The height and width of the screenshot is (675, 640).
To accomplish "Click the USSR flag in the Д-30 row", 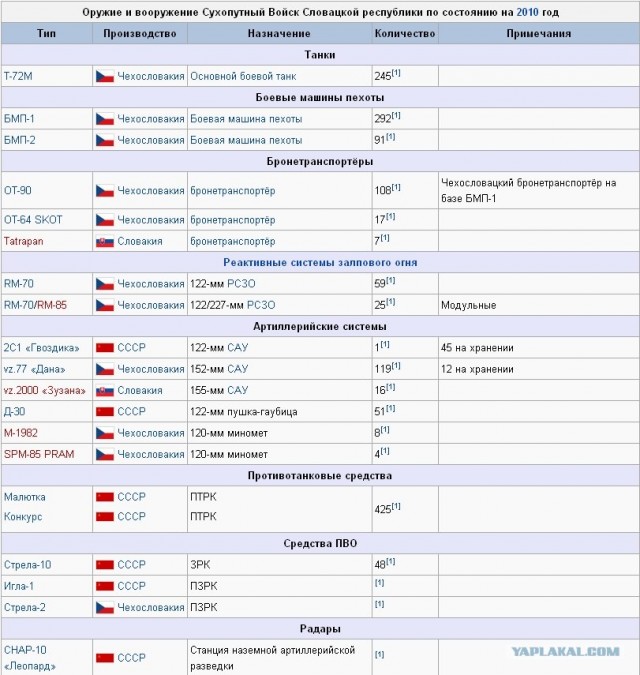I will tap(105, 412).
